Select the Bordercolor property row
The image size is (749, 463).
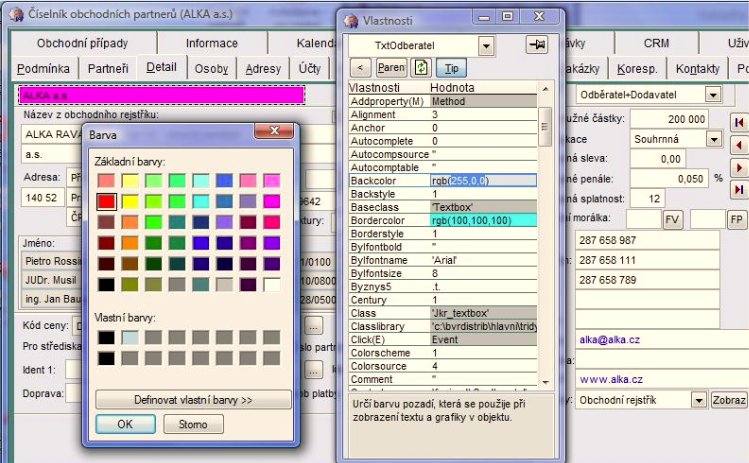click(x=443, y=220)
